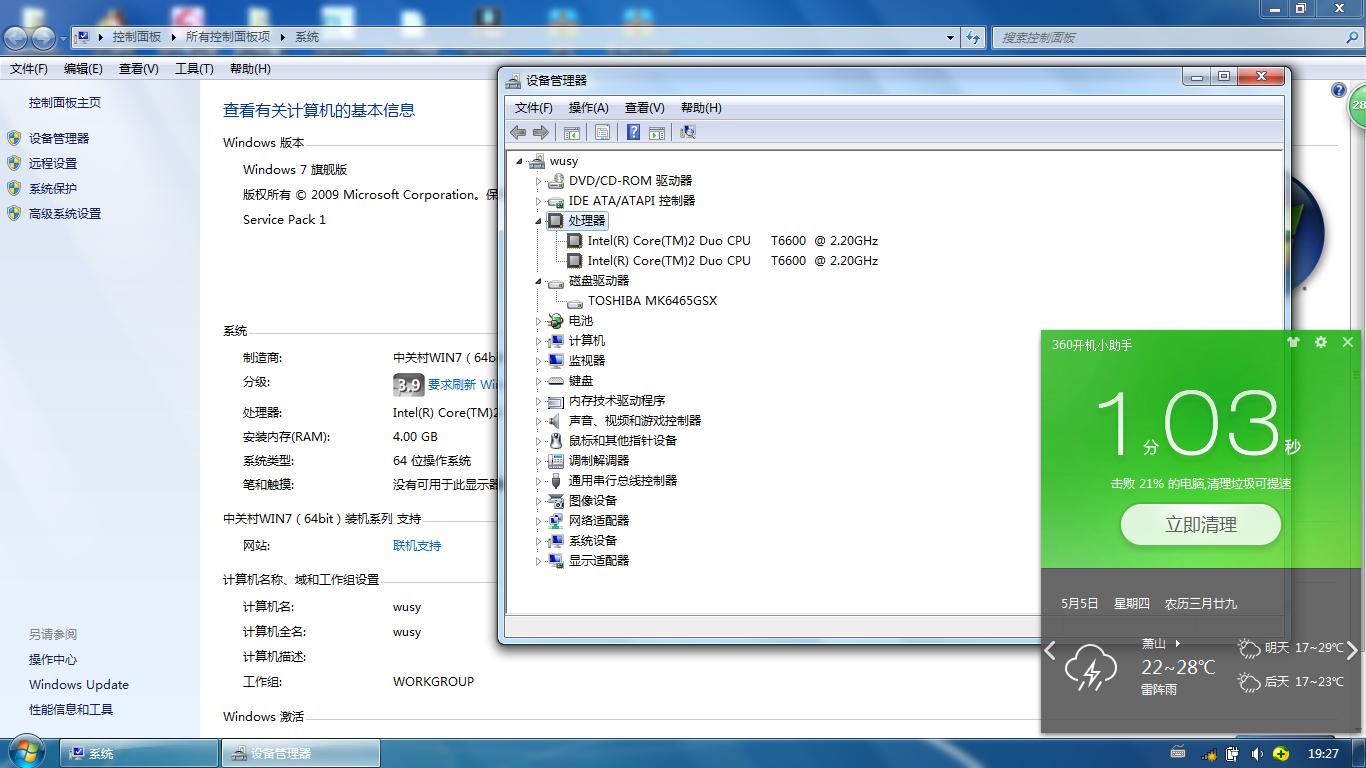Viewport: 1366px width, 768px height.
Task: Open the 联机支持 online support link
Action: click(x=417, y=546)
